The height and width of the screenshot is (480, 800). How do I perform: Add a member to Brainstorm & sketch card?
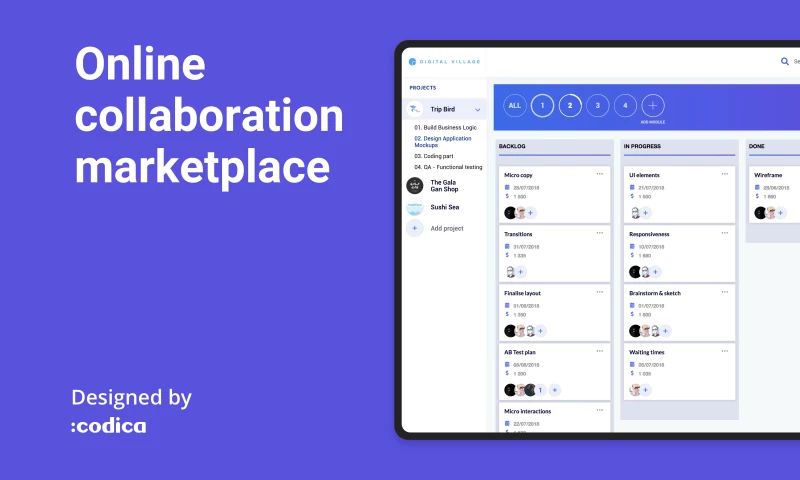[665, 331]
